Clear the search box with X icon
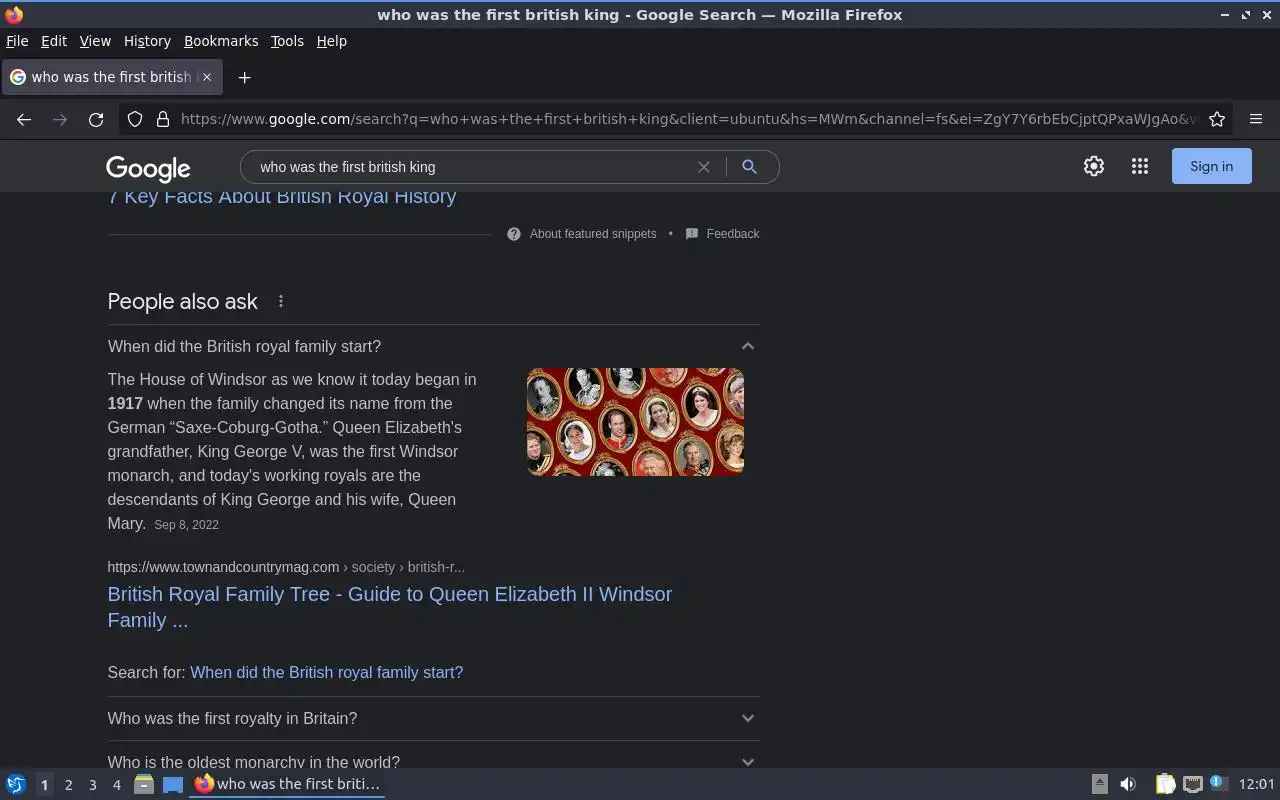The width and height of the screenshot is (1280, 800). tap(704, 167)
